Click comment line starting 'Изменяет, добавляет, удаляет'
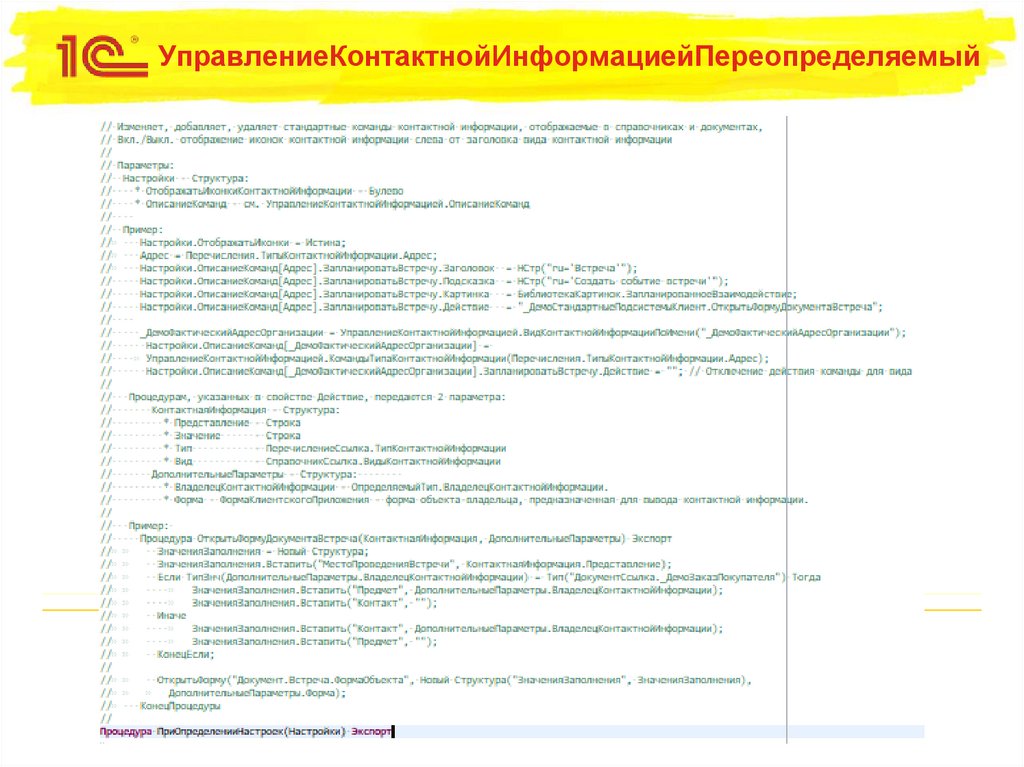 (x=431, y=127)
